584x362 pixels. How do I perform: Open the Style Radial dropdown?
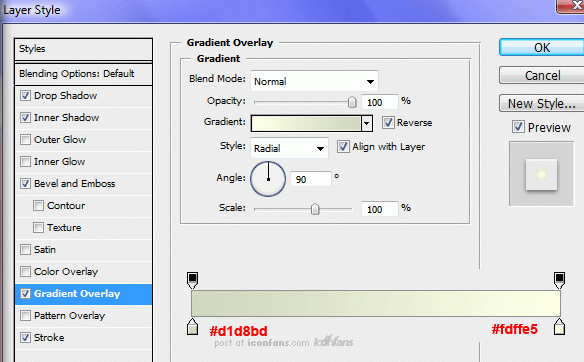click(289, 148)
